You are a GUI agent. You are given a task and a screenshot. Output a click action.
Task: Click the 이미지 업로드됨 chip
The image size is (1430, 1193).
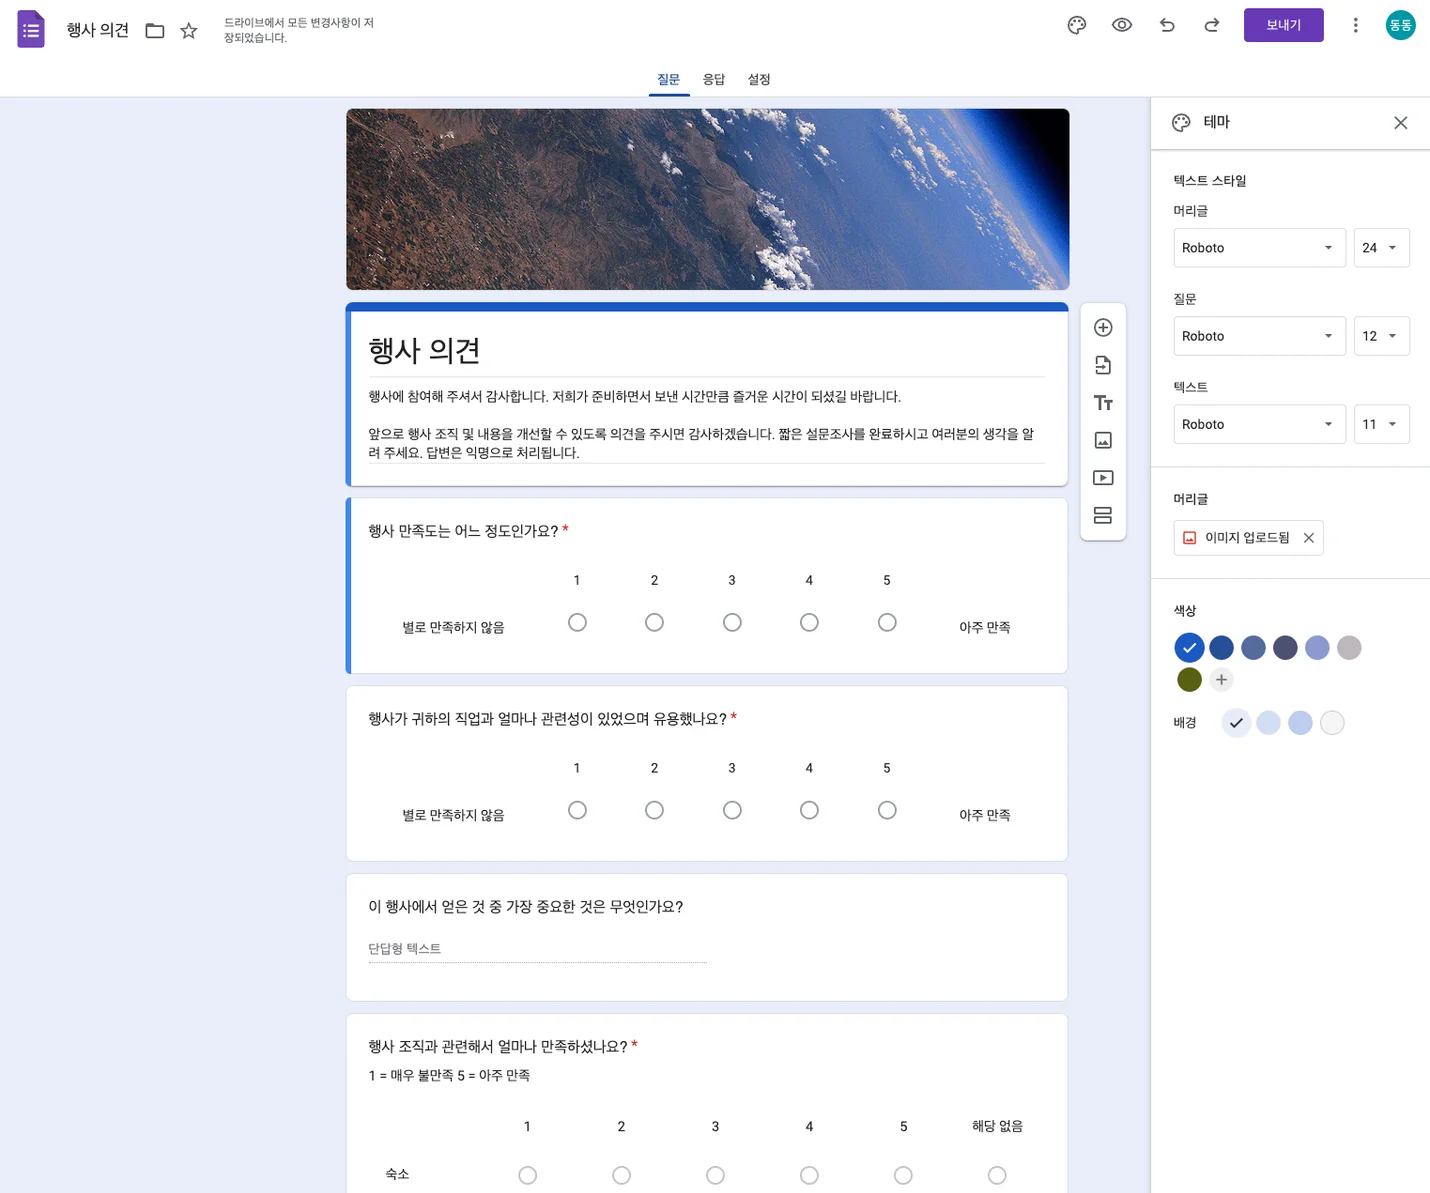pos(1247,538)
